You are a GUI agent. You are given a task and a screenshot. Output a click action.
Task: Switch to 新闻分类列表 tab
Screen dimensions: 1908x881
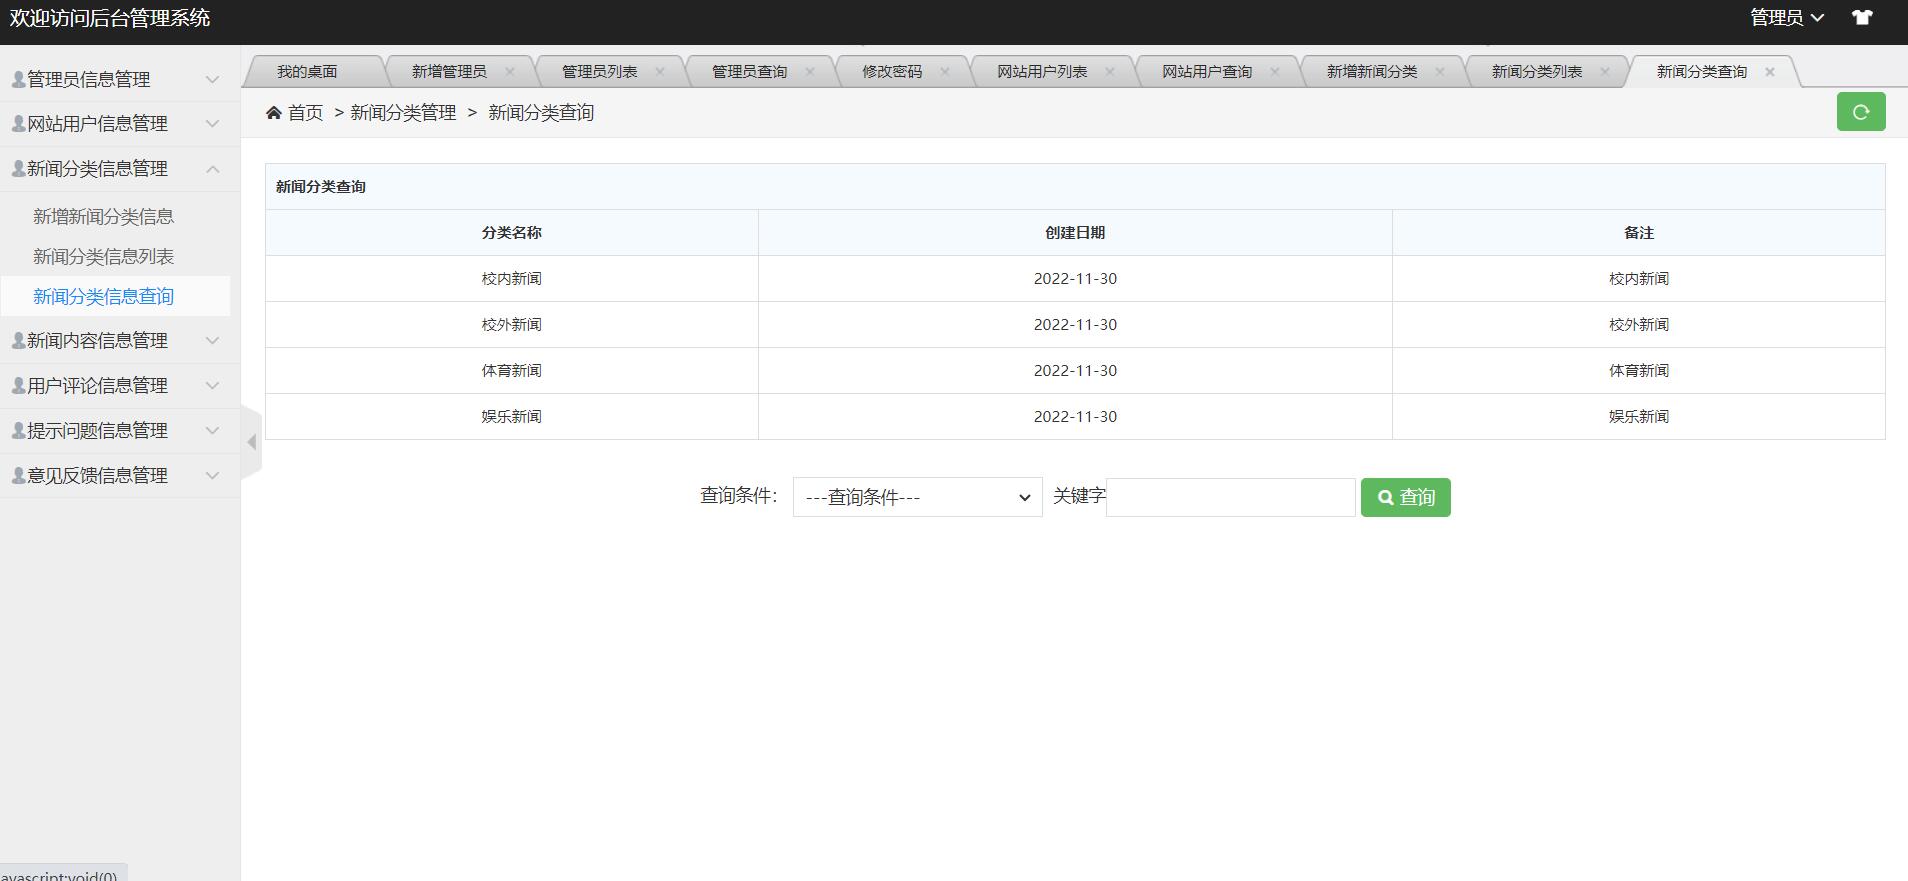1537,71
